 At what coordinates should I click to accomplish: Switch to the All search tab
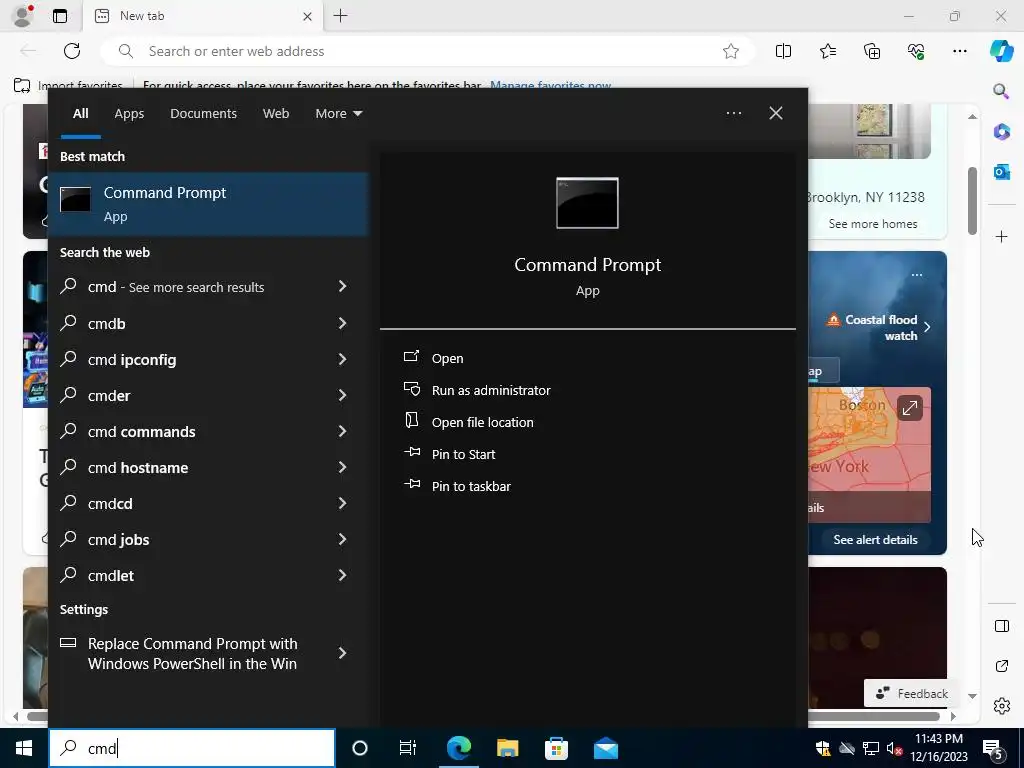coord(80,114)
